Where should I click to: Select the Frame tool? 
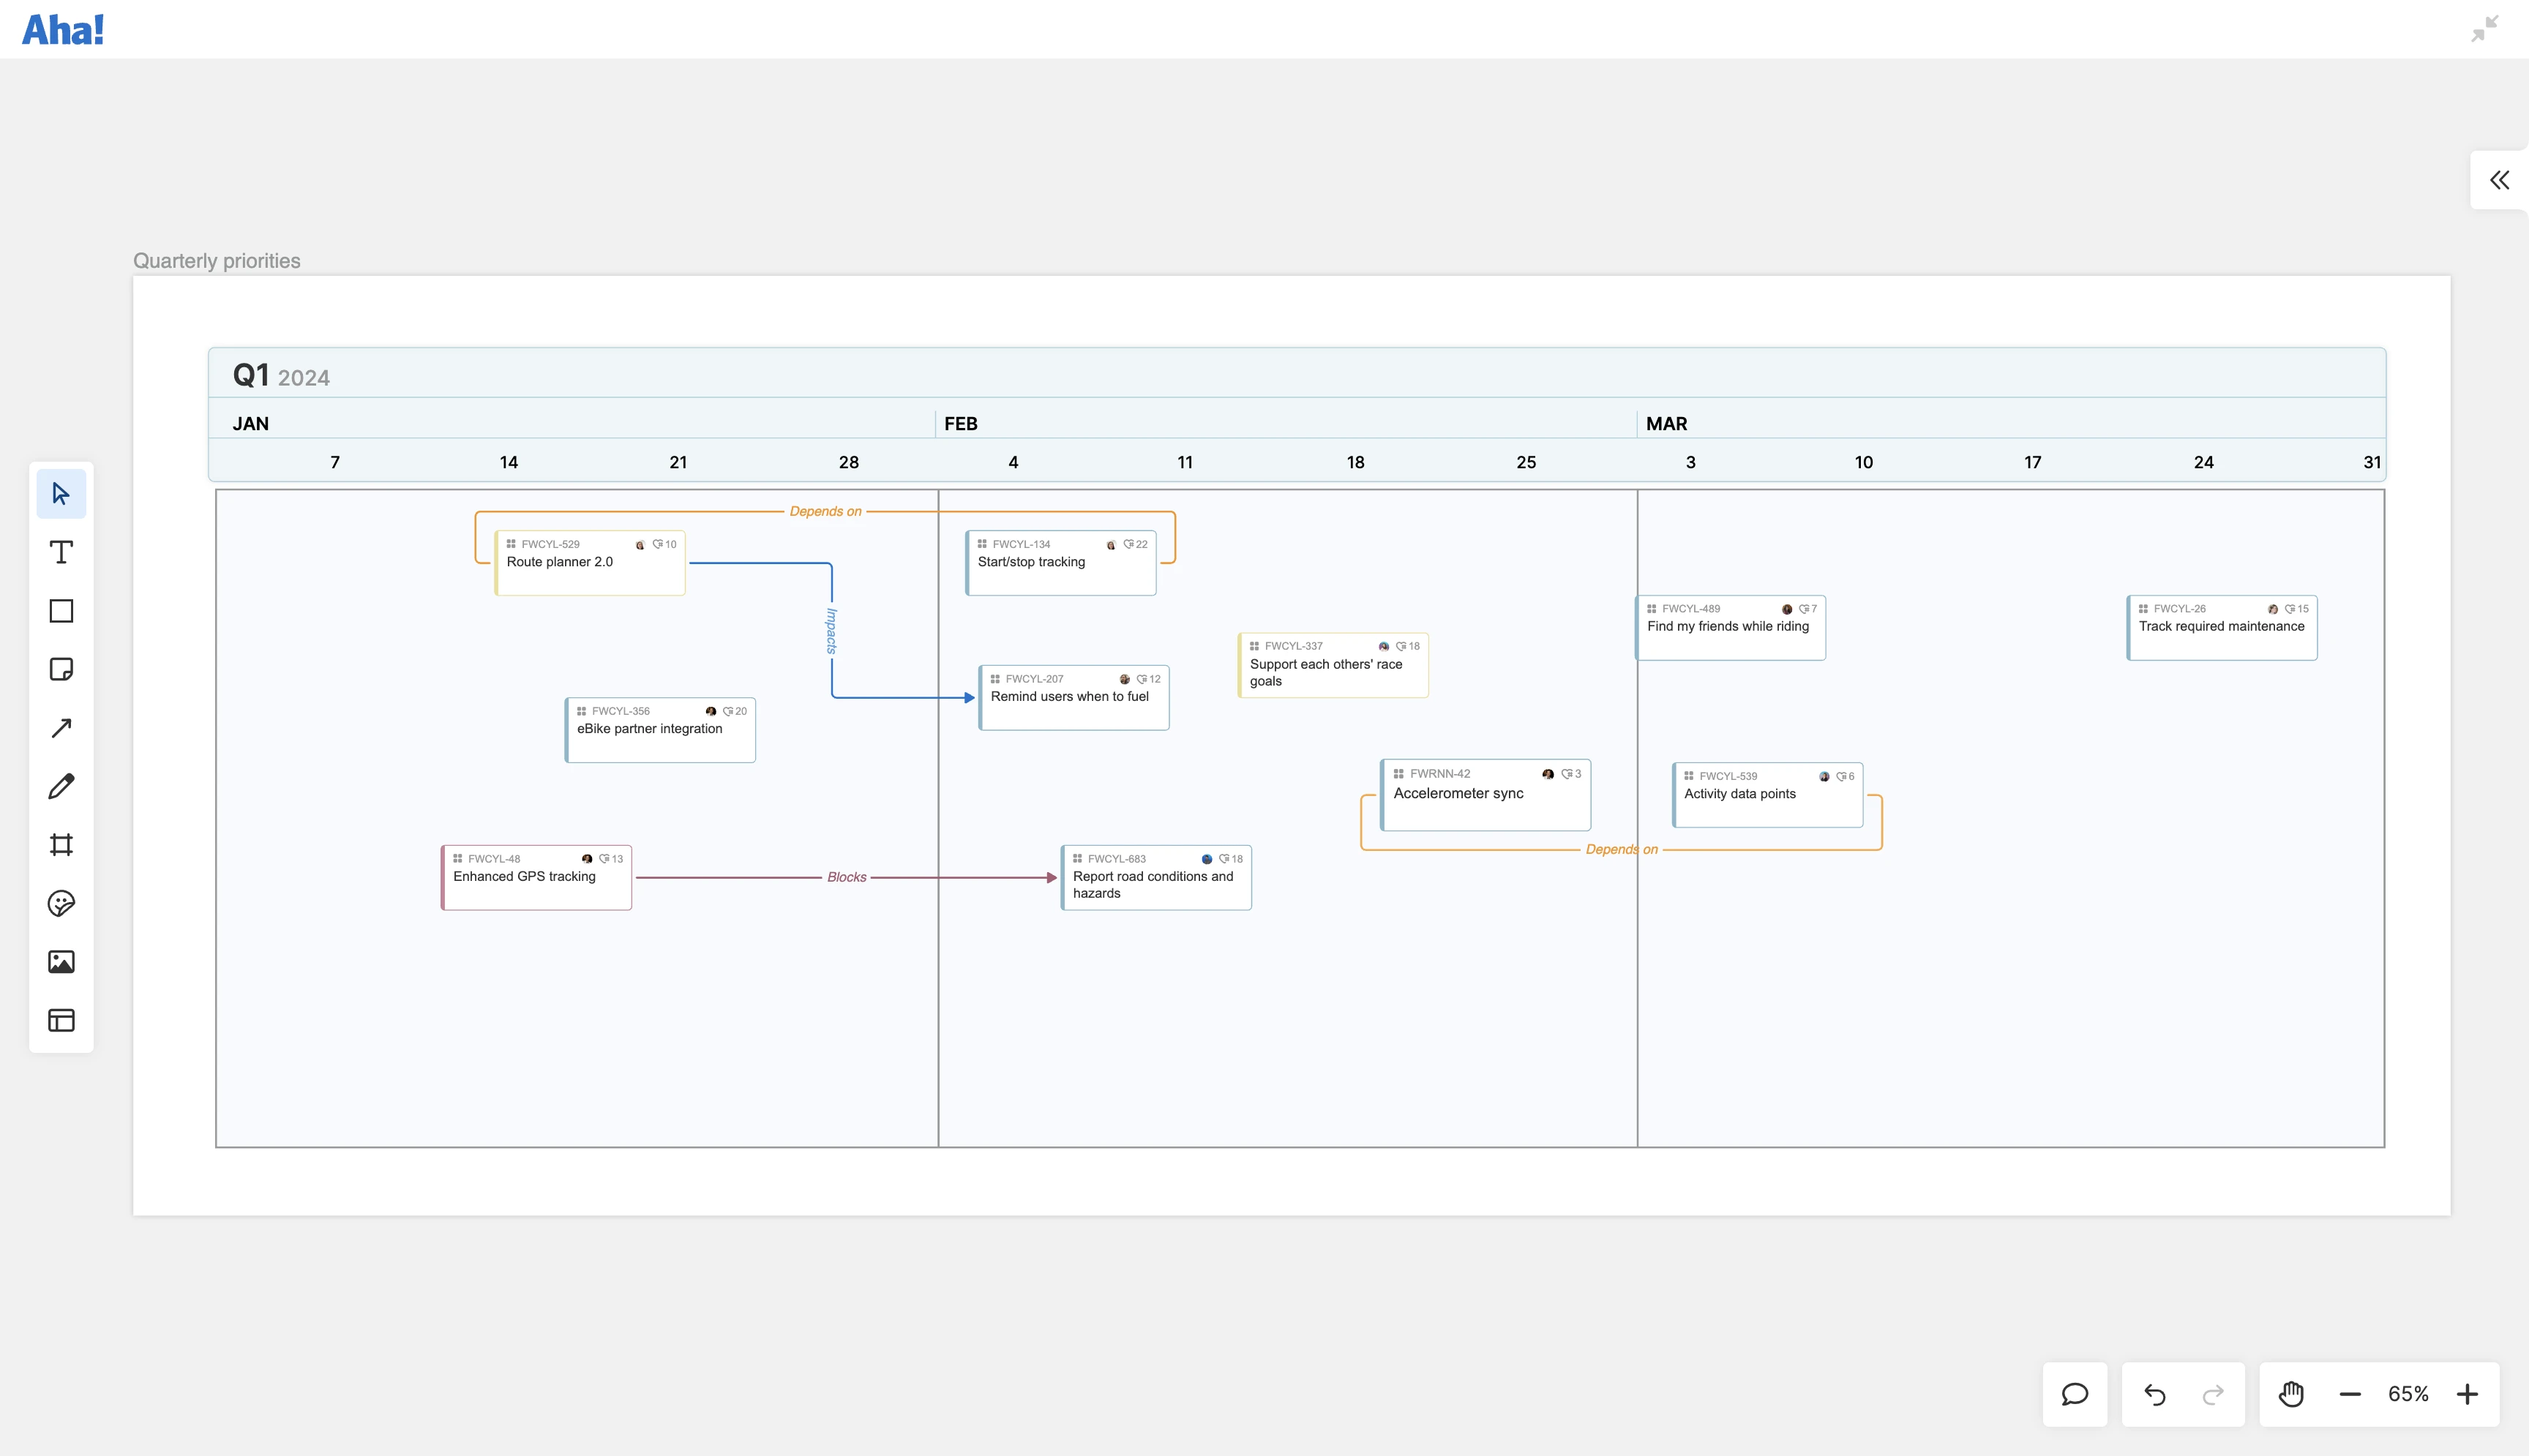[61, 845]
